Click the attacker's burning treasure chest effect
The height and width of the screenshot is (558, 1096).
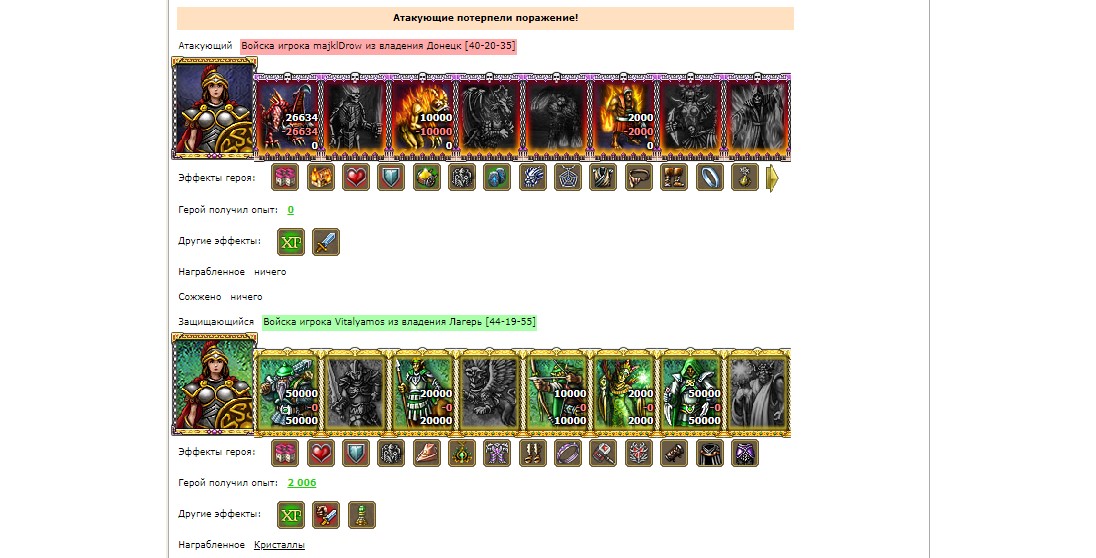coord(320,178)
